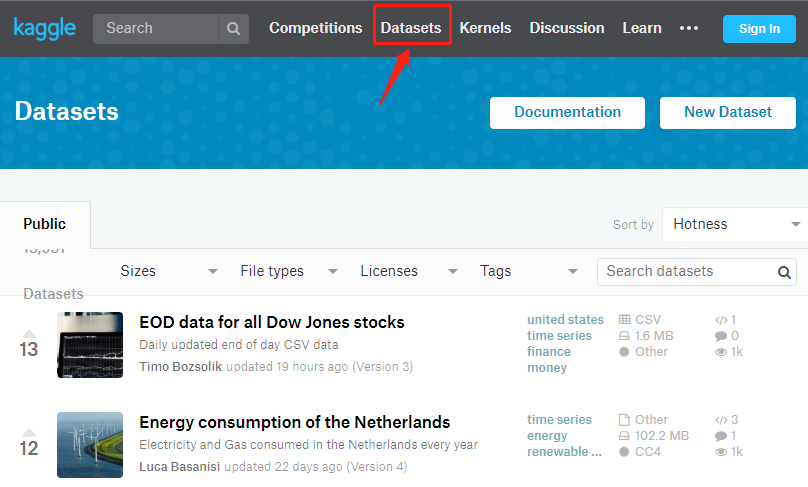Open the Documentation button
The height and width of the screenshot is (487, 808).
(x=567, y=112)
